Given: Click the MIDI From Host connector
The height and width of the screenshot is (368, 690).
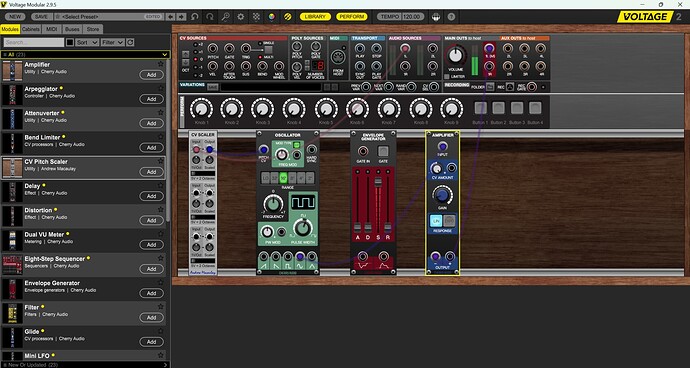Looking at the screenshot, I should click(x=338, y=57).
